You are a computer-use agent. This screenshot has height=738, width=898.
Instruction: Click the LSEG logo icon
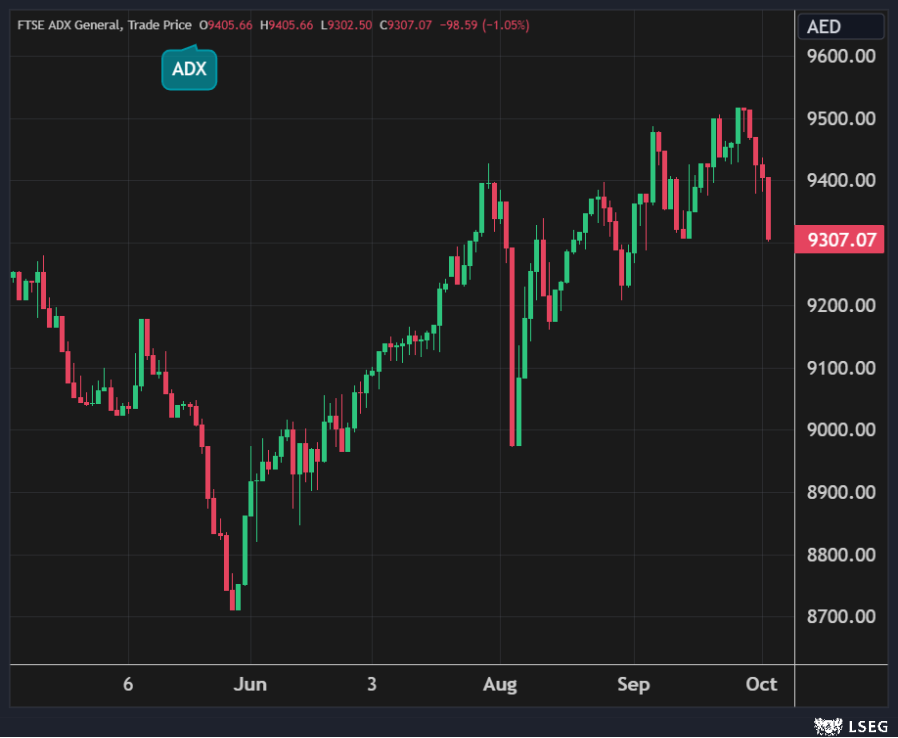pos(825,723)
